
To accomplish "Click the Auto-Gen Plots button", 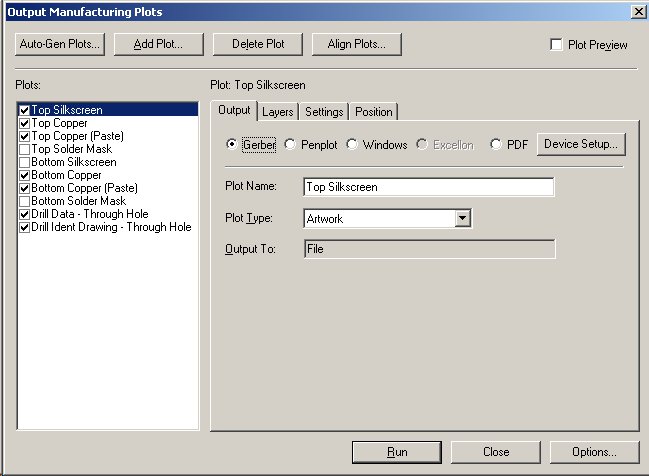I will point(60,44).
